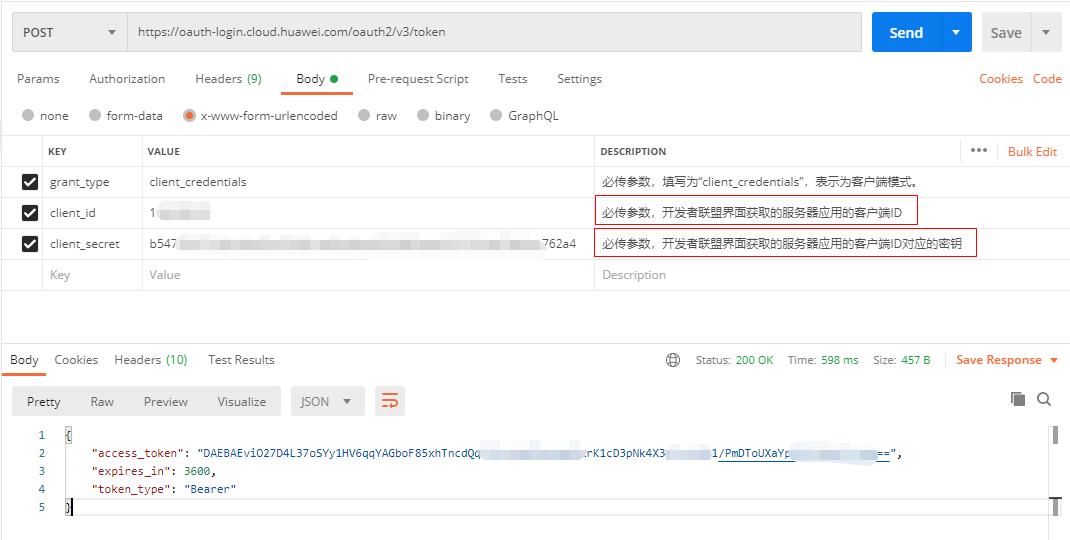
Task: Select the response Body tab
Action: tap(24, 360)
